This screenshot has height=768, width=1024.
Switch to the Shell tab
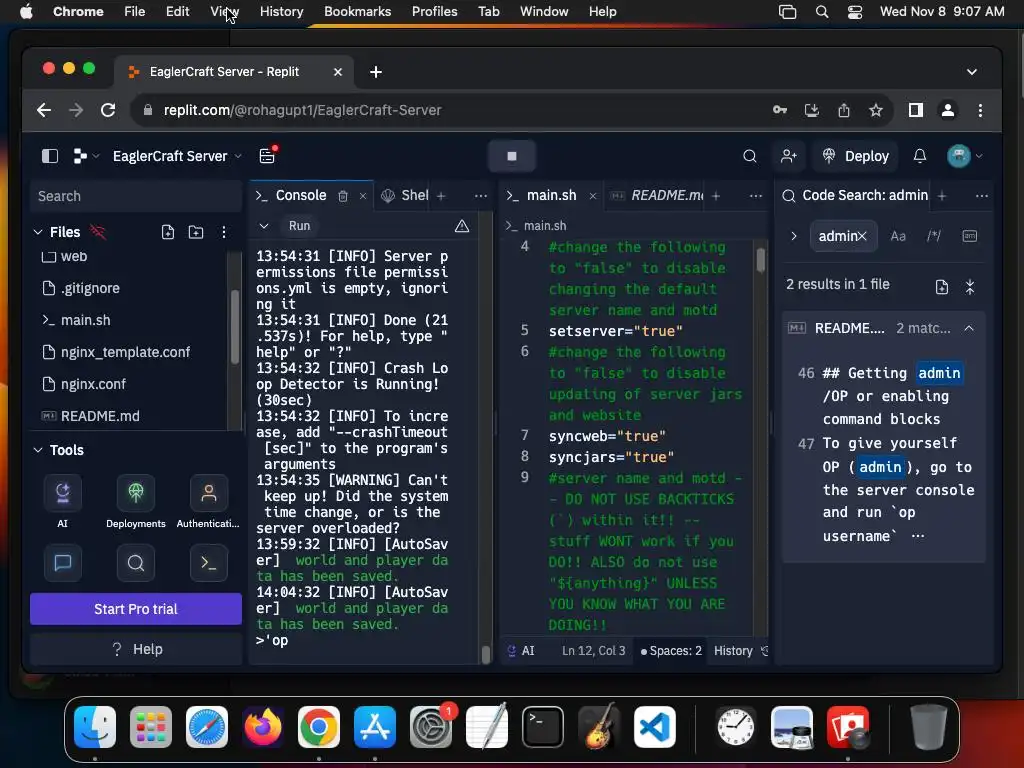(405, 195)
